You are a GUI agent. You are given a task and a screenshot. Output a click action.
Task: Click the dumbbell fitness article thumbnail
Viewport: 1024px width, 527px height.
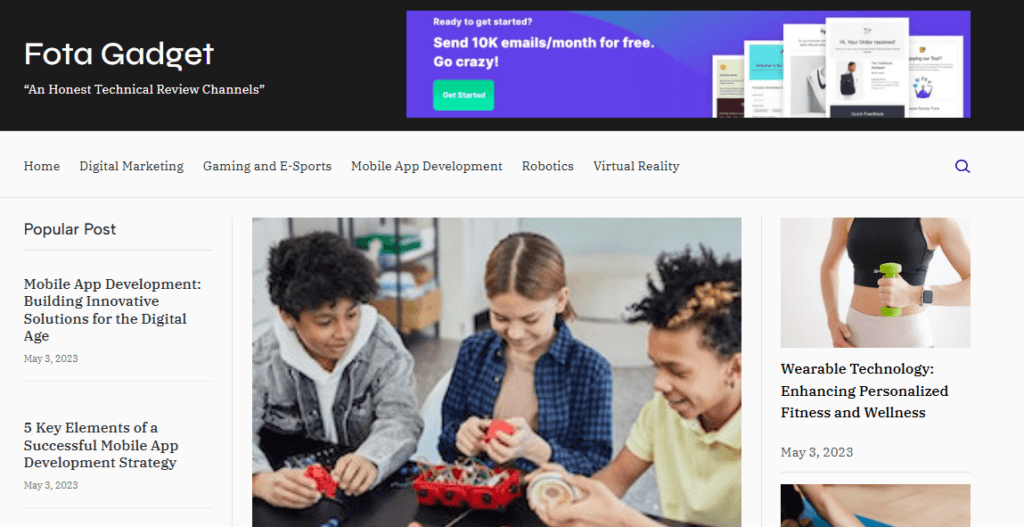875,282
